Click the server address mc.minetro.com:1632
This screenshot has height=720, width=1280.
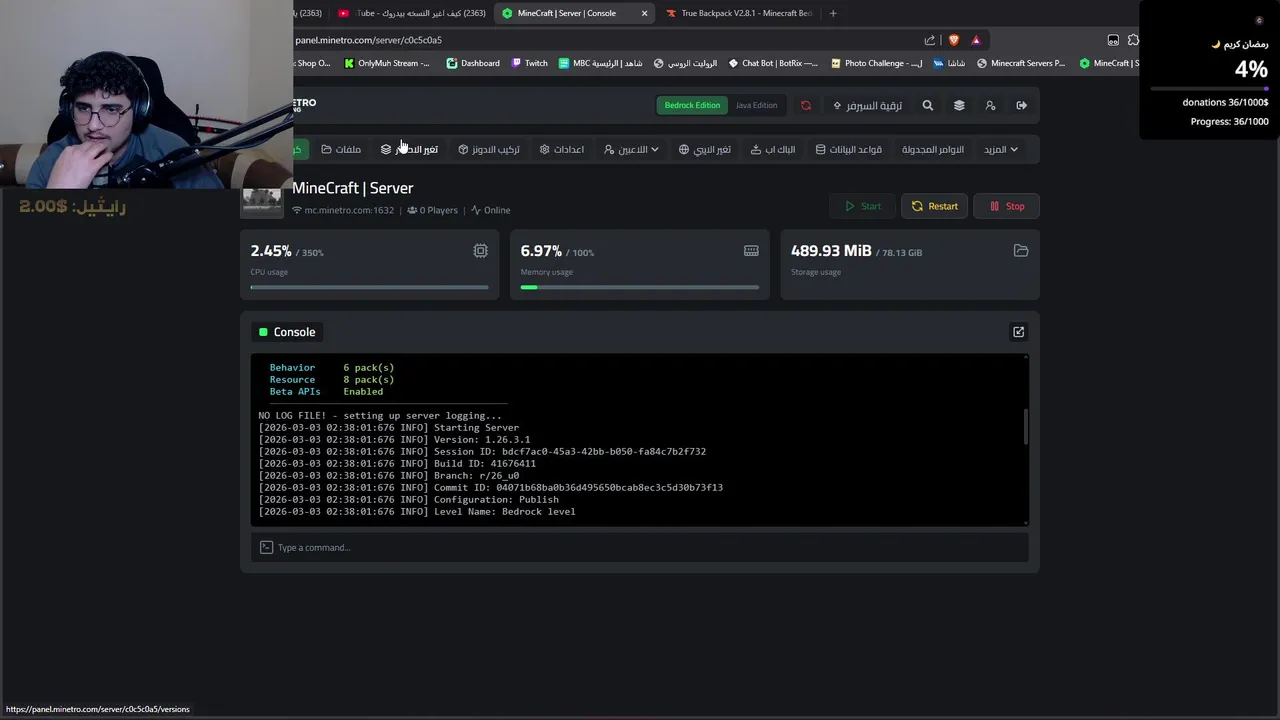pos(348,210)
